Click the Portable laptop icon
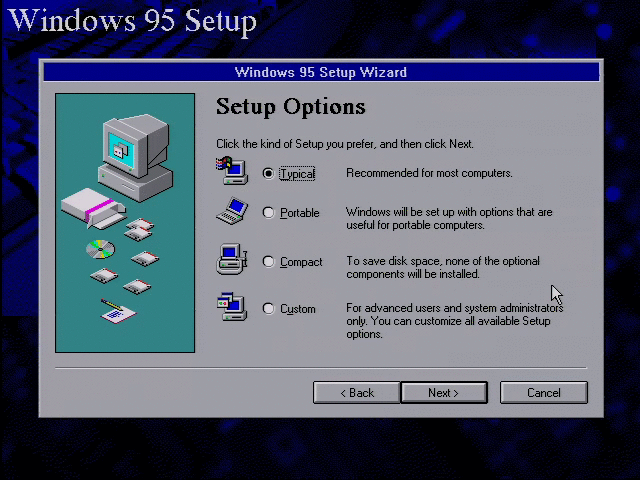This screenshot has width=640, height=480. 232,211
